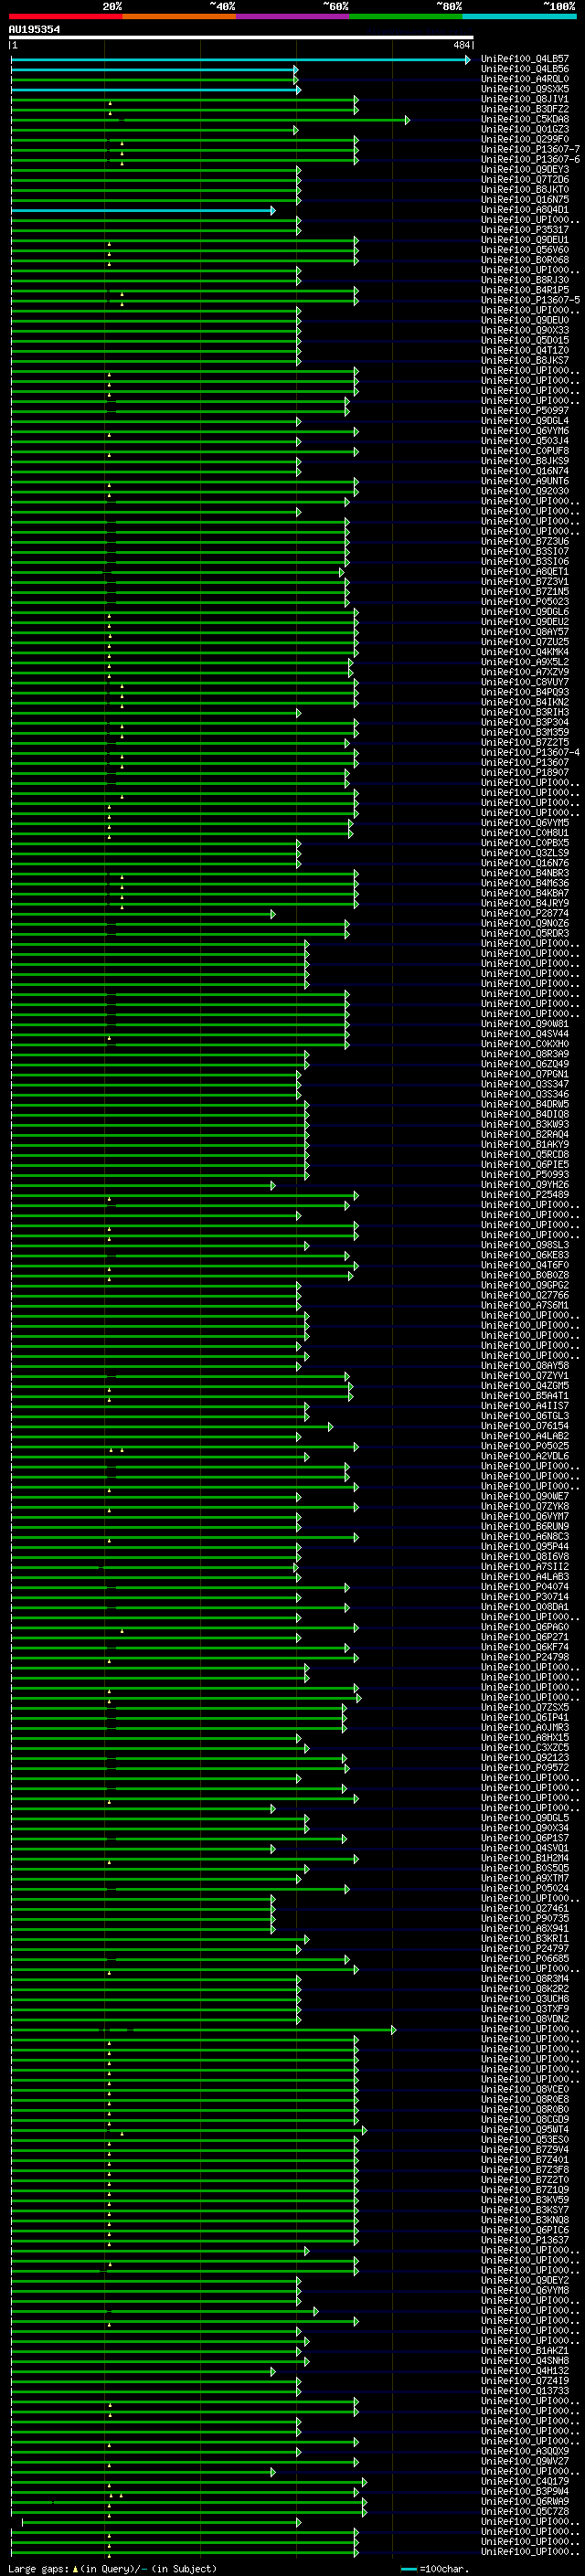This screenshot has width=585, height=2576.
Task: Select the UniRef100_P18907 label
Action: [x=524, y=772]
